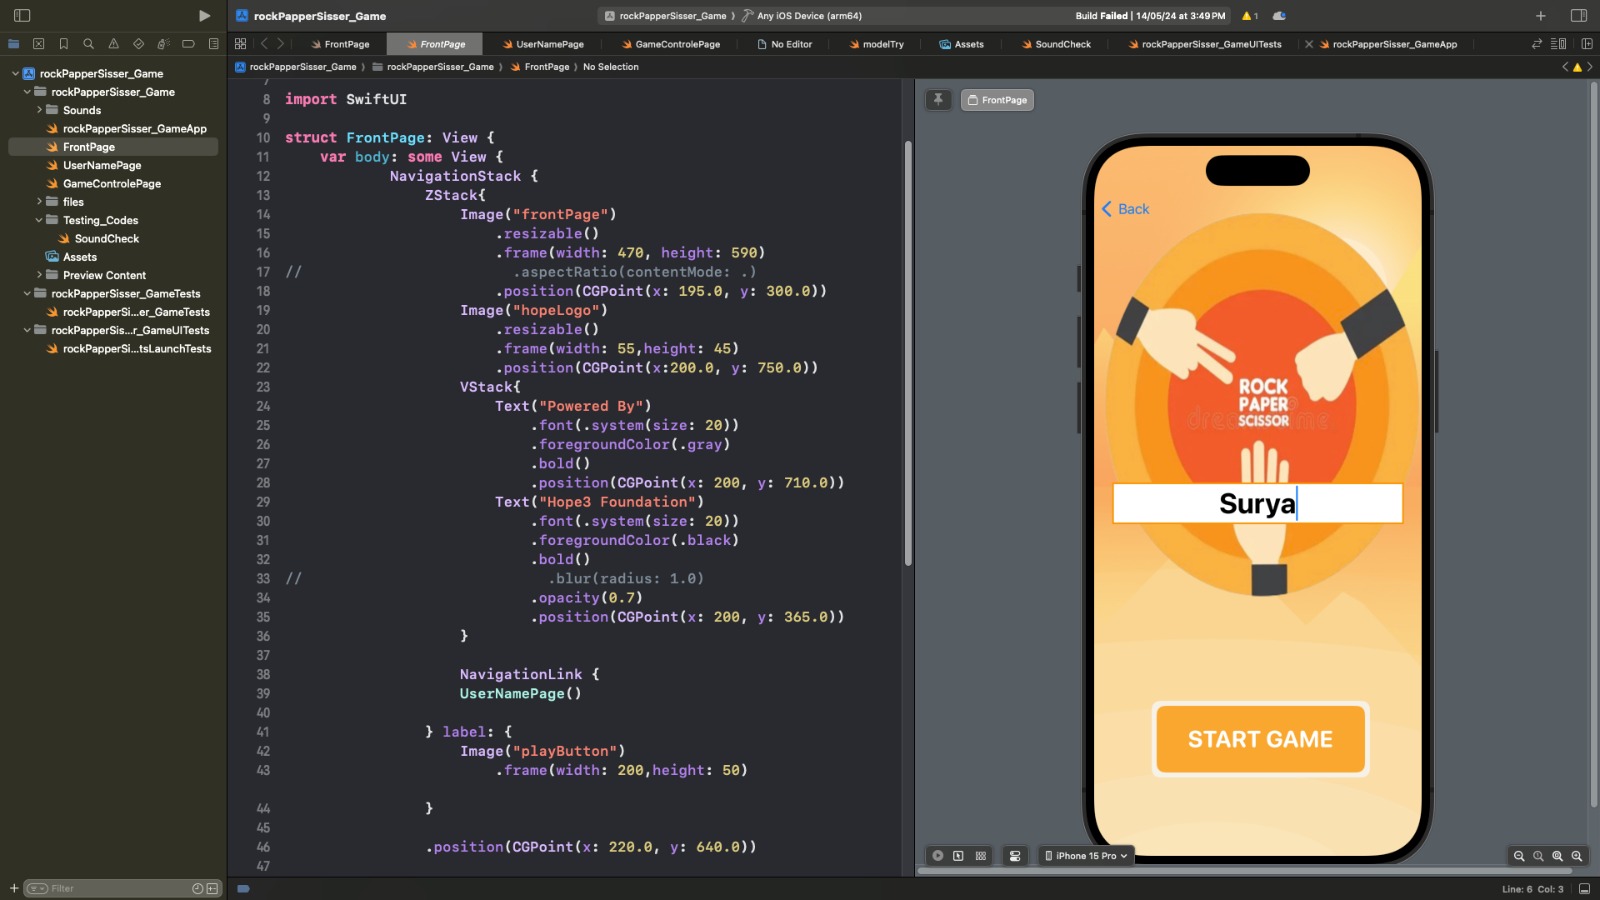Open the Issue navigator warning icon
Image resolution: width=1600 pixels, height=900 pixels.
[x=114, y=44]
